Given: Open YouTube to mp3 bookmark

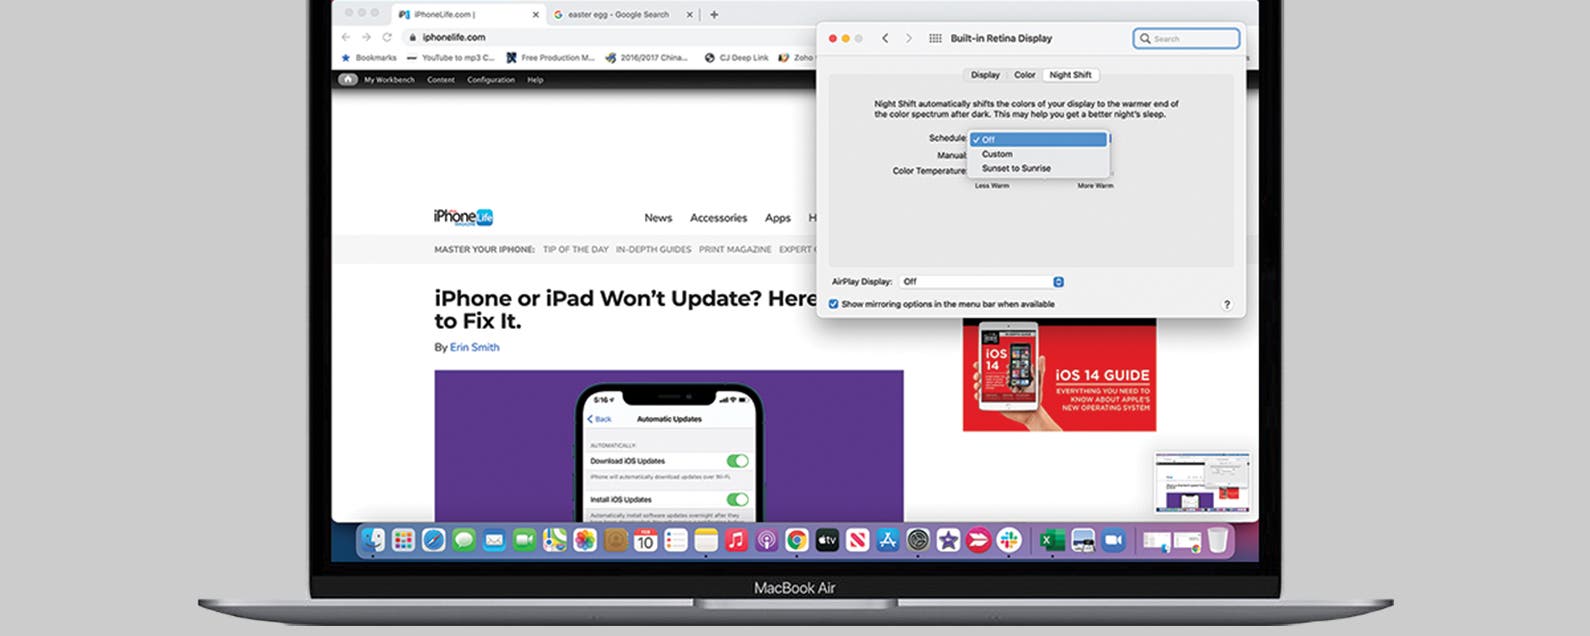Looking at the screenshot, I should click(451, 58).
